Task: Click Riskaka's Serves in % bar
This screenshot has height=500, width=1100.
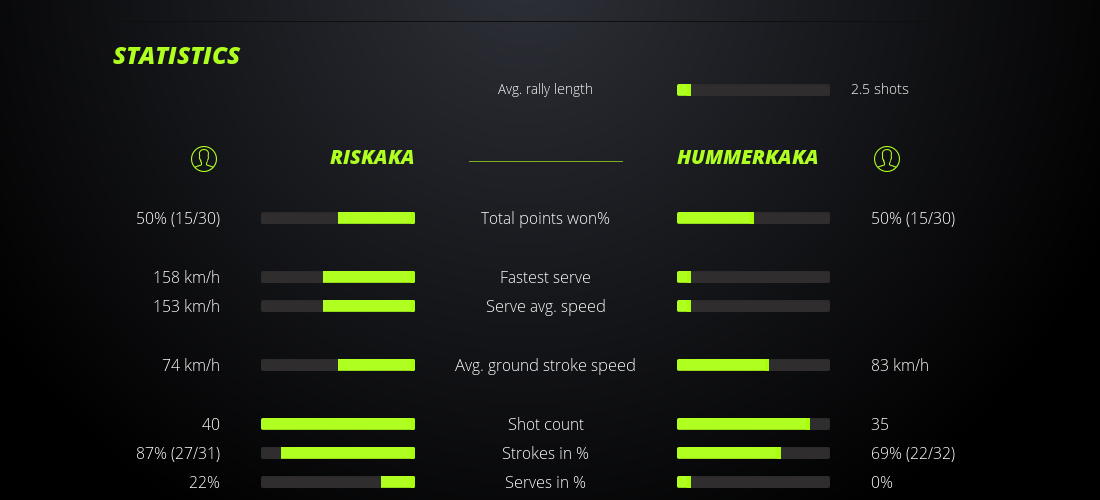Action: [338, 482]
